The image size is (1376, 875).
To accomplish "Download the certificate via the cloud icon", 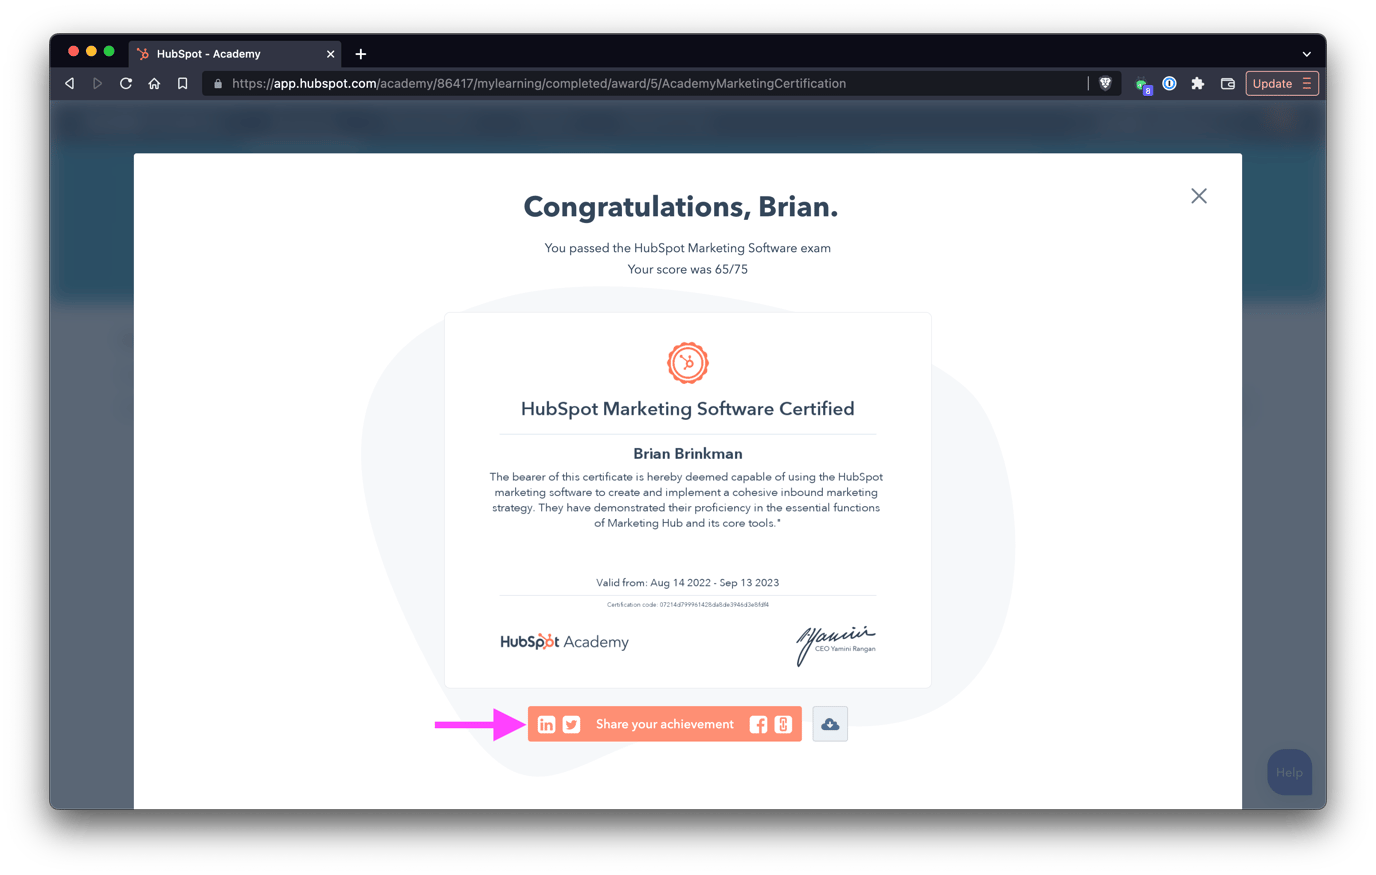I will [x=829, y=723].
